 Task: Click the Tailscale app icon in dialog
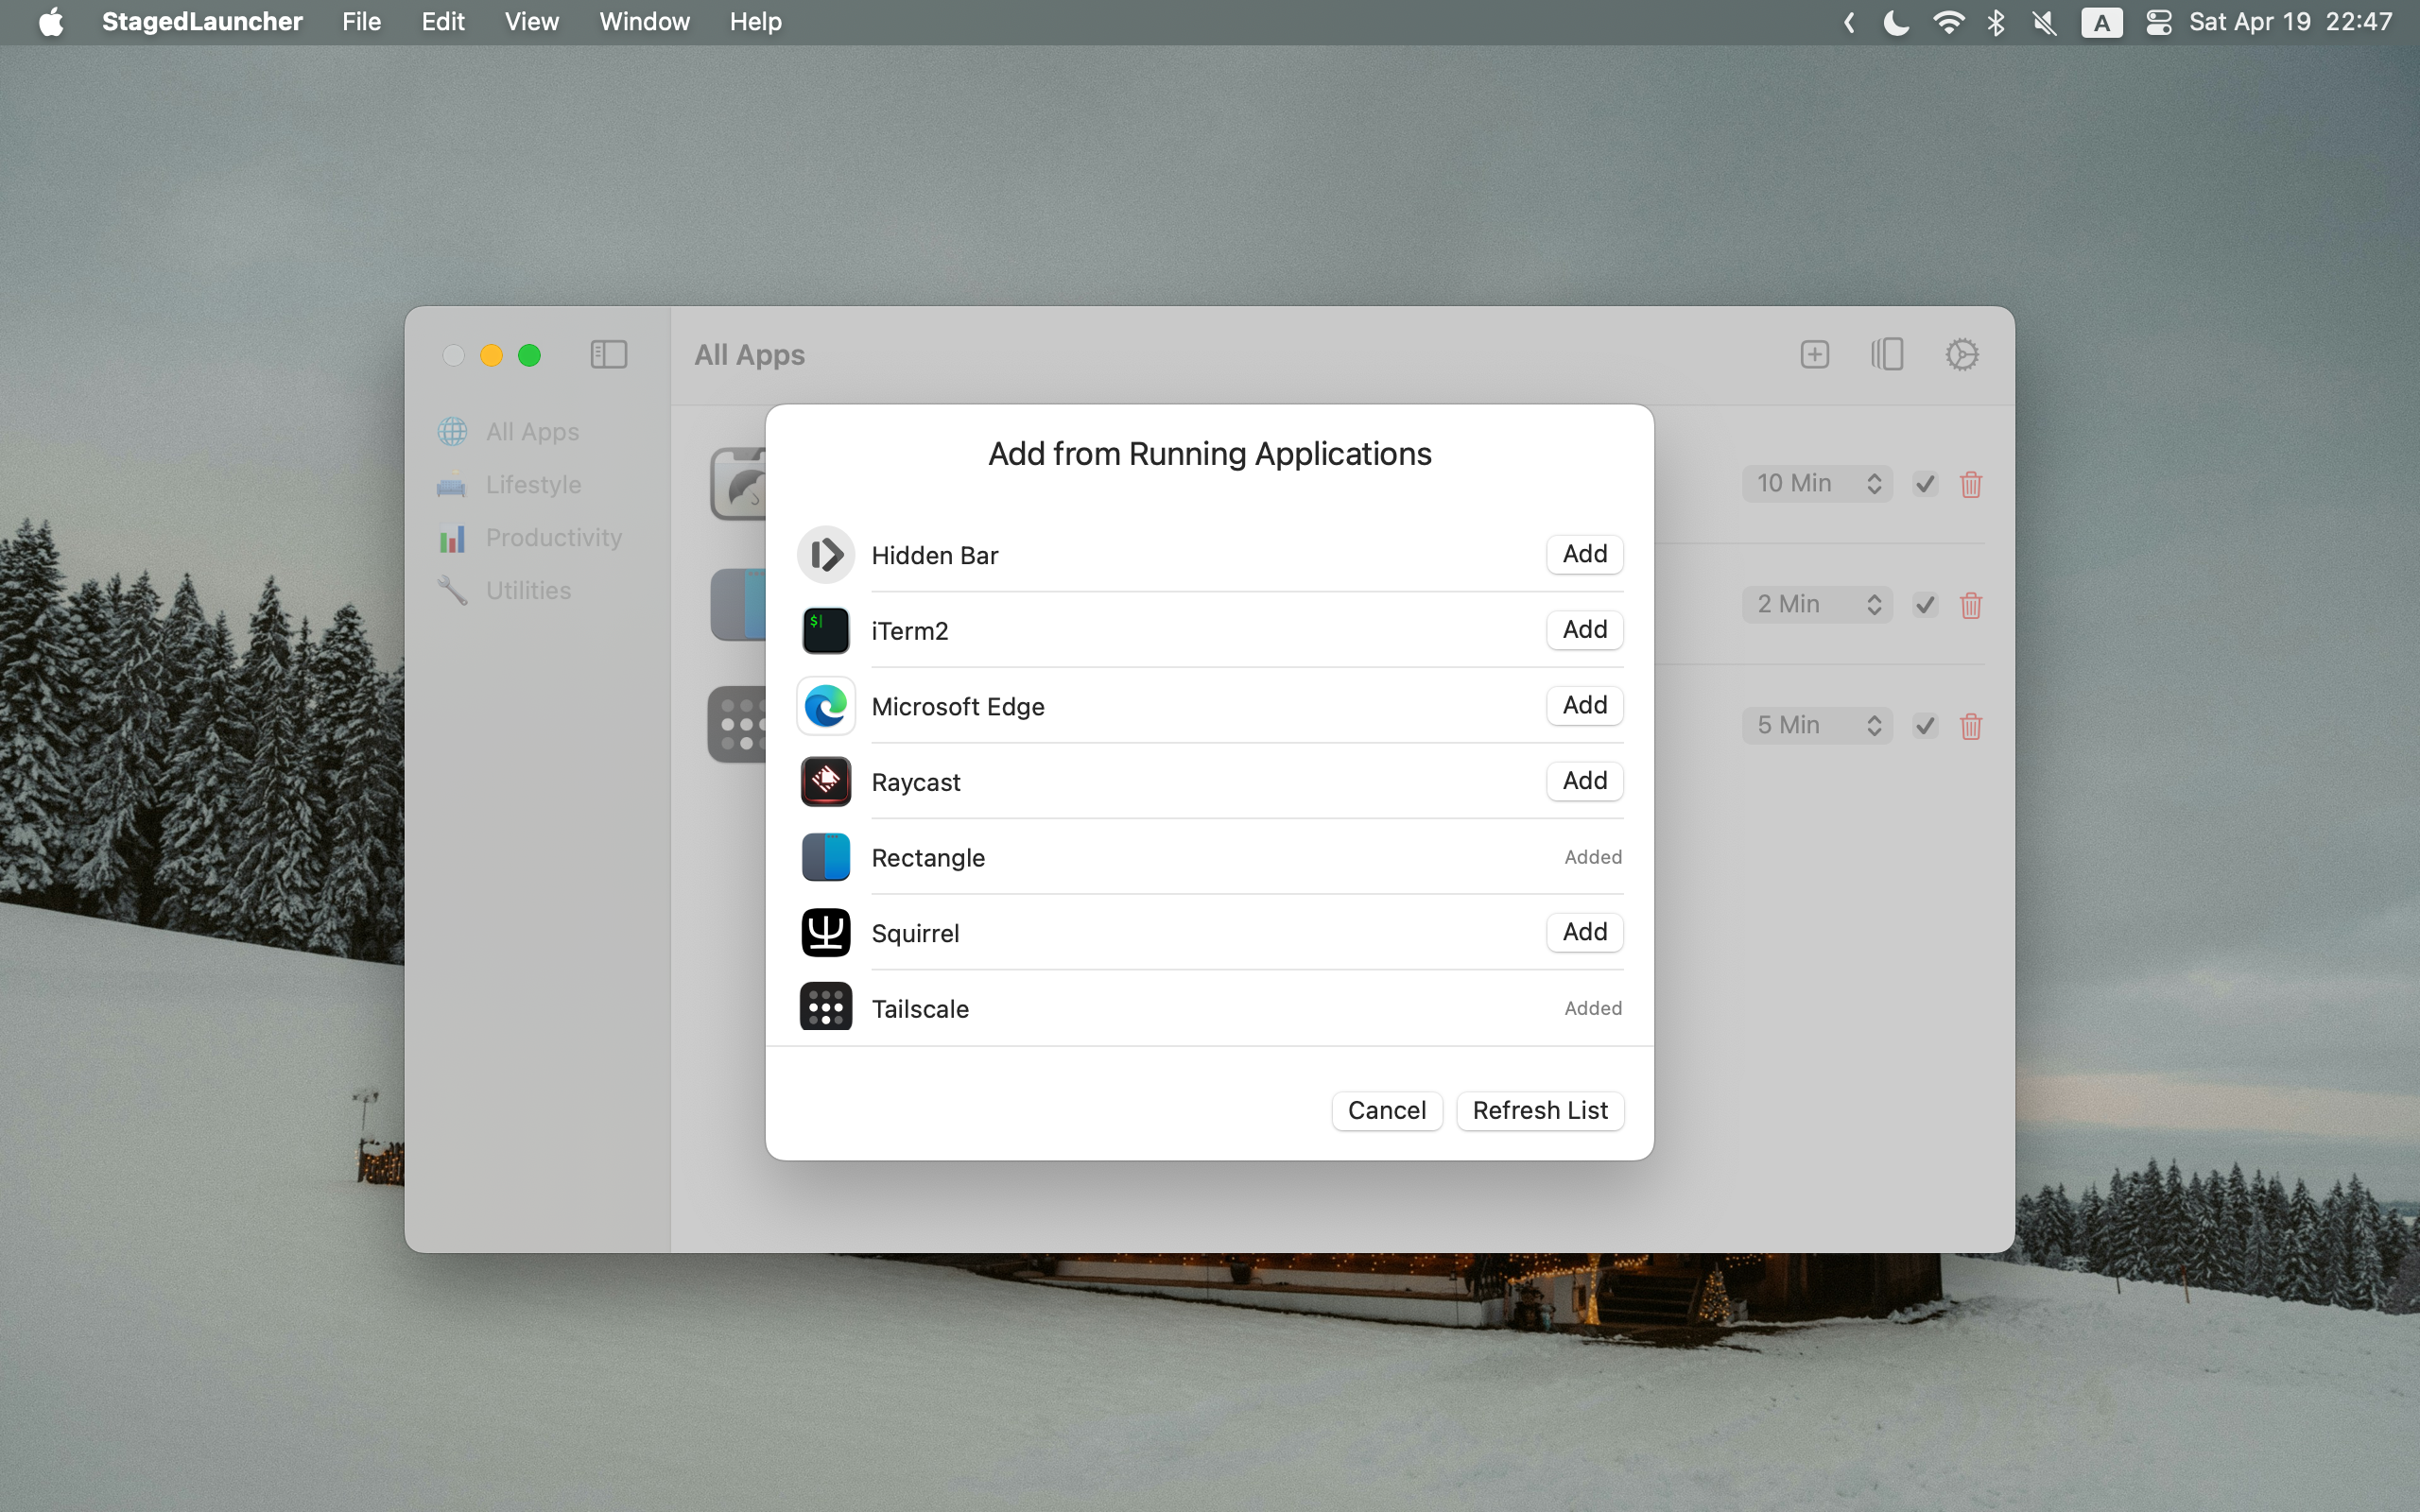(826, 1007)
